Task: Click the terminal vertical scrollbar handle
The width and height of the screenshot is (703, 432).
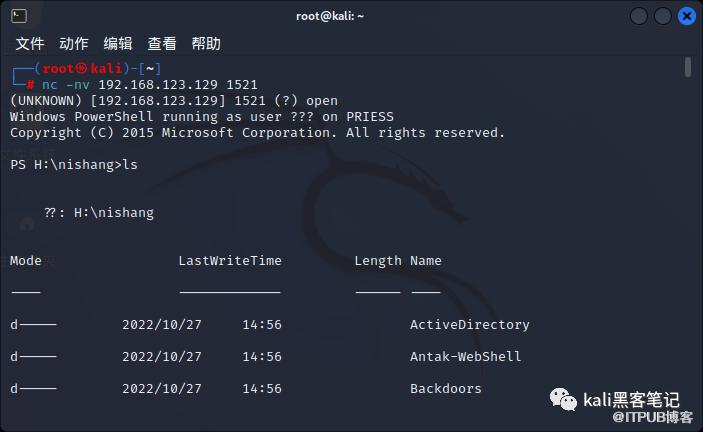Action: tap(688, 67)
